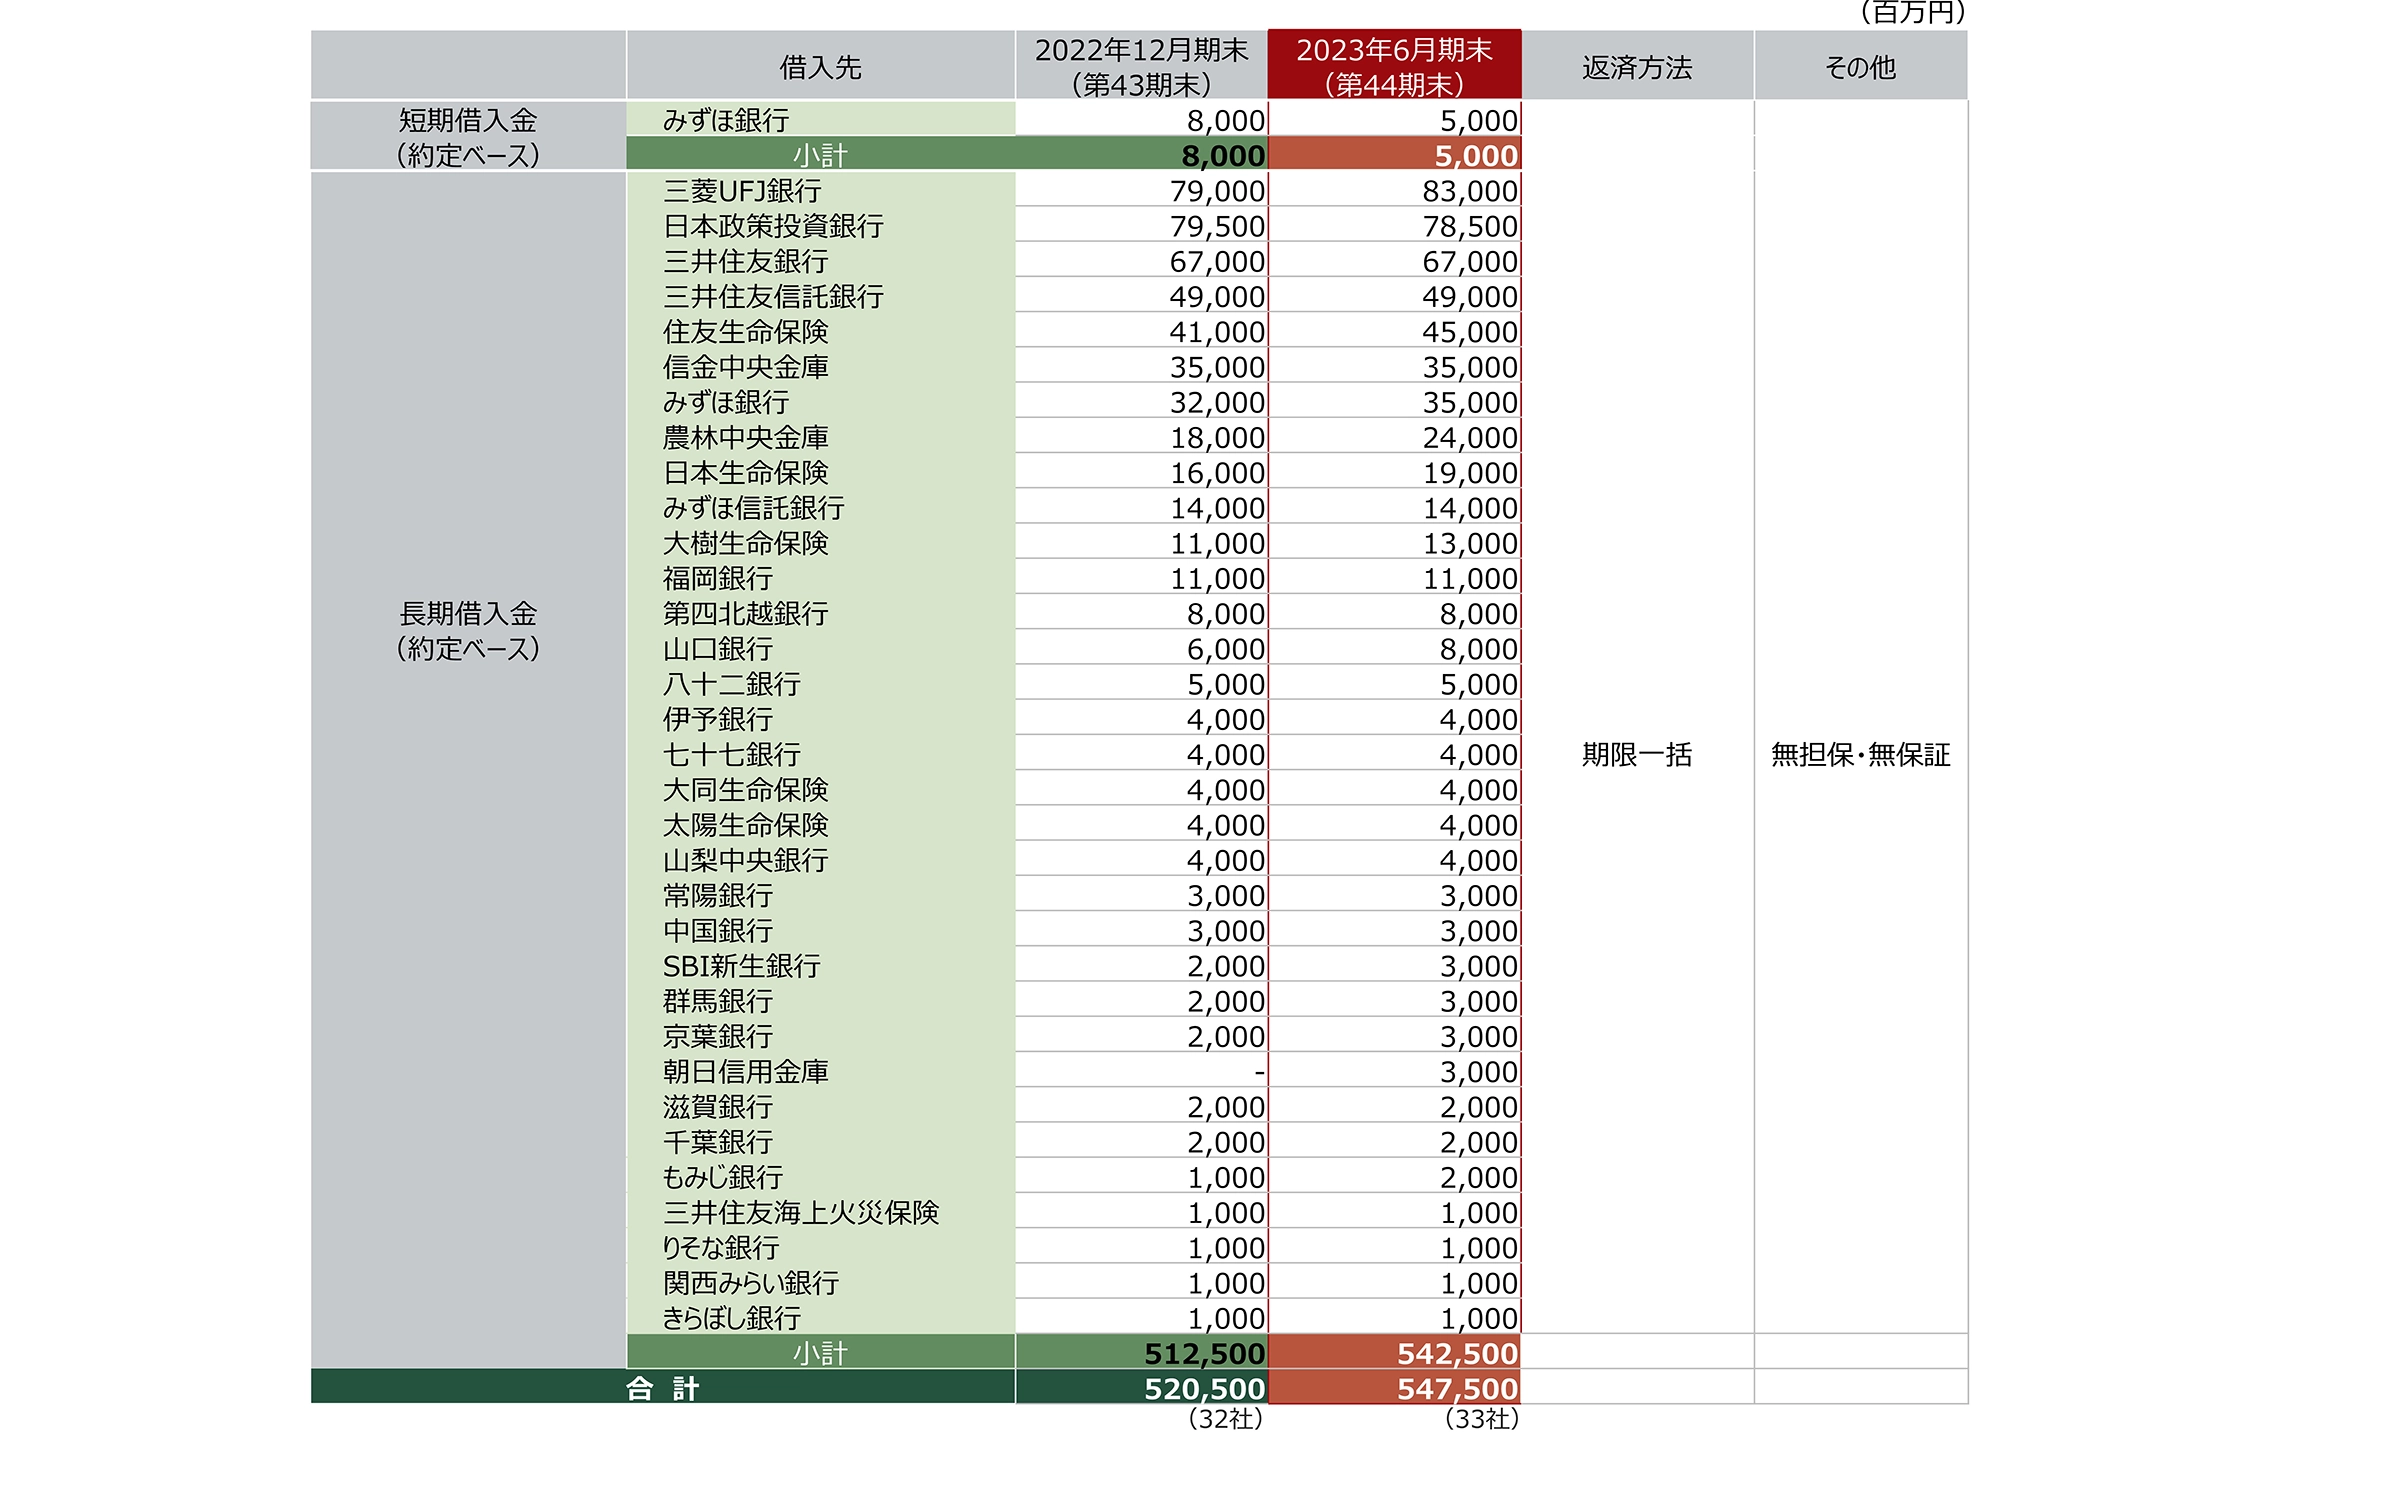The image size is (2400, 1494).
Task: Select the 農林中央金庫 lender name
Action: pos(745,437)
